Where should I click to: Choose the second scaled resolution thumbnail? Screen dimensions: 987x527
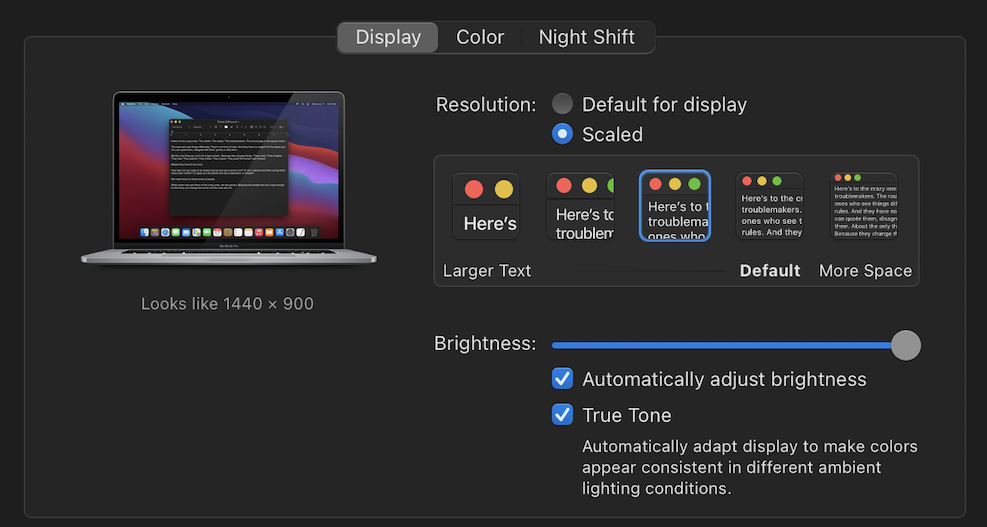tap(580, 206)
